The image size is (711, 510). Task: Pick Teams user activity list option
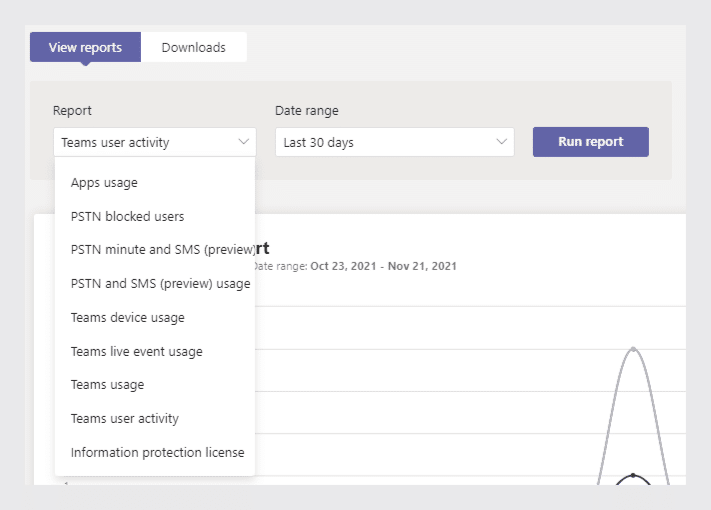tap(155, 418)
